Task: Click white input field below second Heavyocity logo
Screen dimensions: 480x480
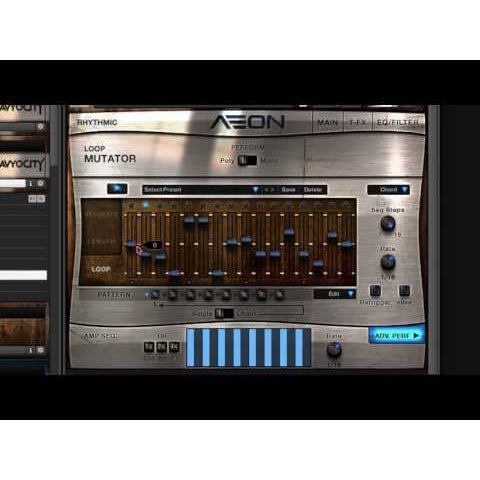Action: 13,183
